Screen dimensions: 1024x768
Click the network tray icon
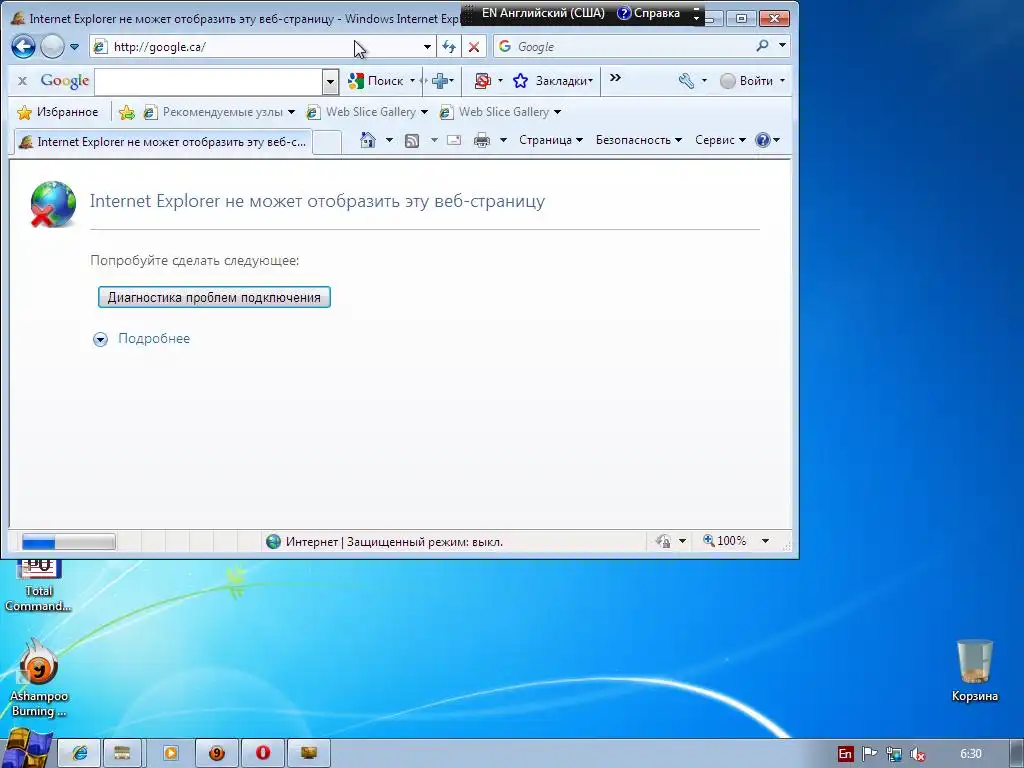[893, 754]
